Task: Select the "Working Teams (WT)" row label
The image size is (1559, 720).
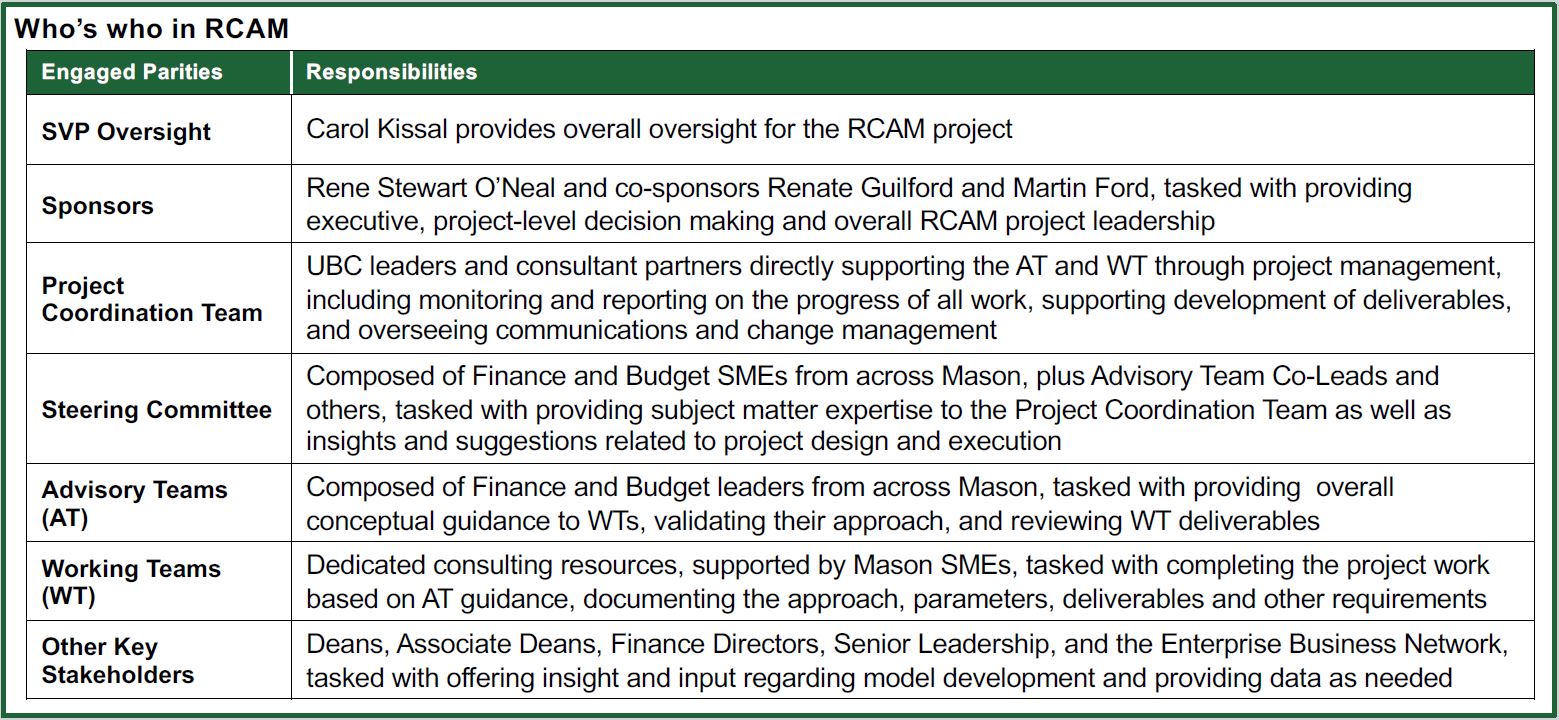Action: click(x=130, y=582)
